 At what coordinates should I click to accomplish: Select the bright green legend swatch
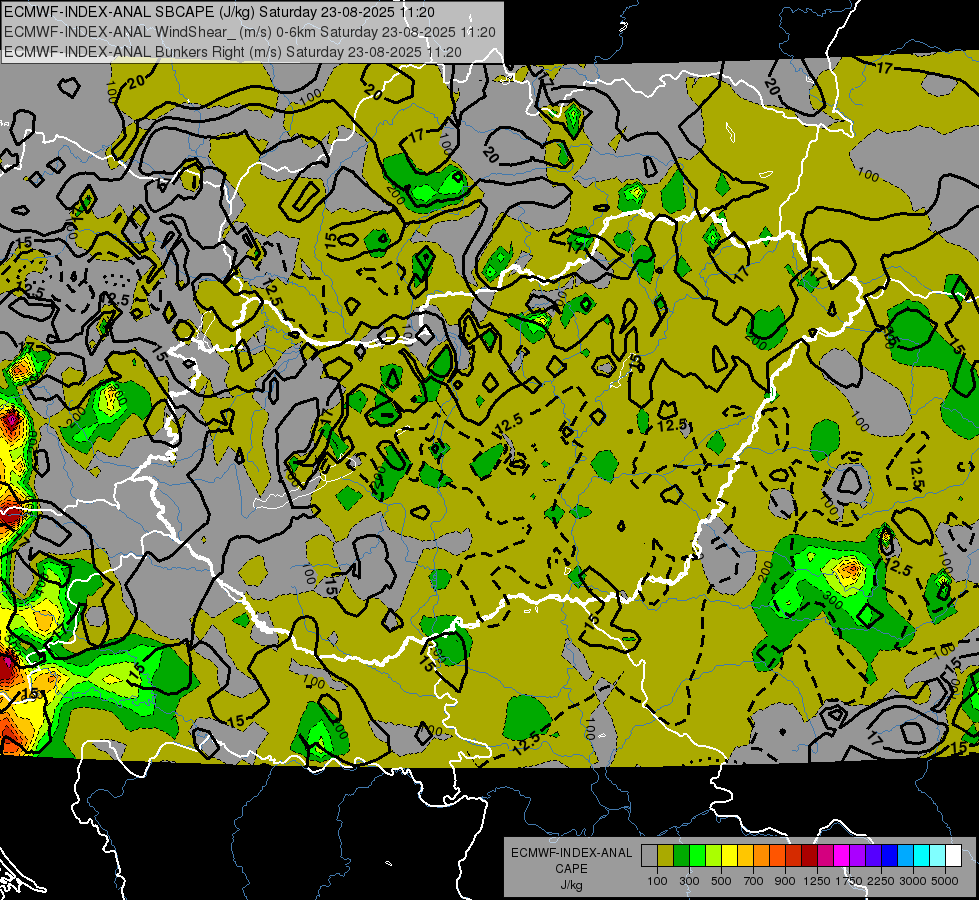click(697, 856)
